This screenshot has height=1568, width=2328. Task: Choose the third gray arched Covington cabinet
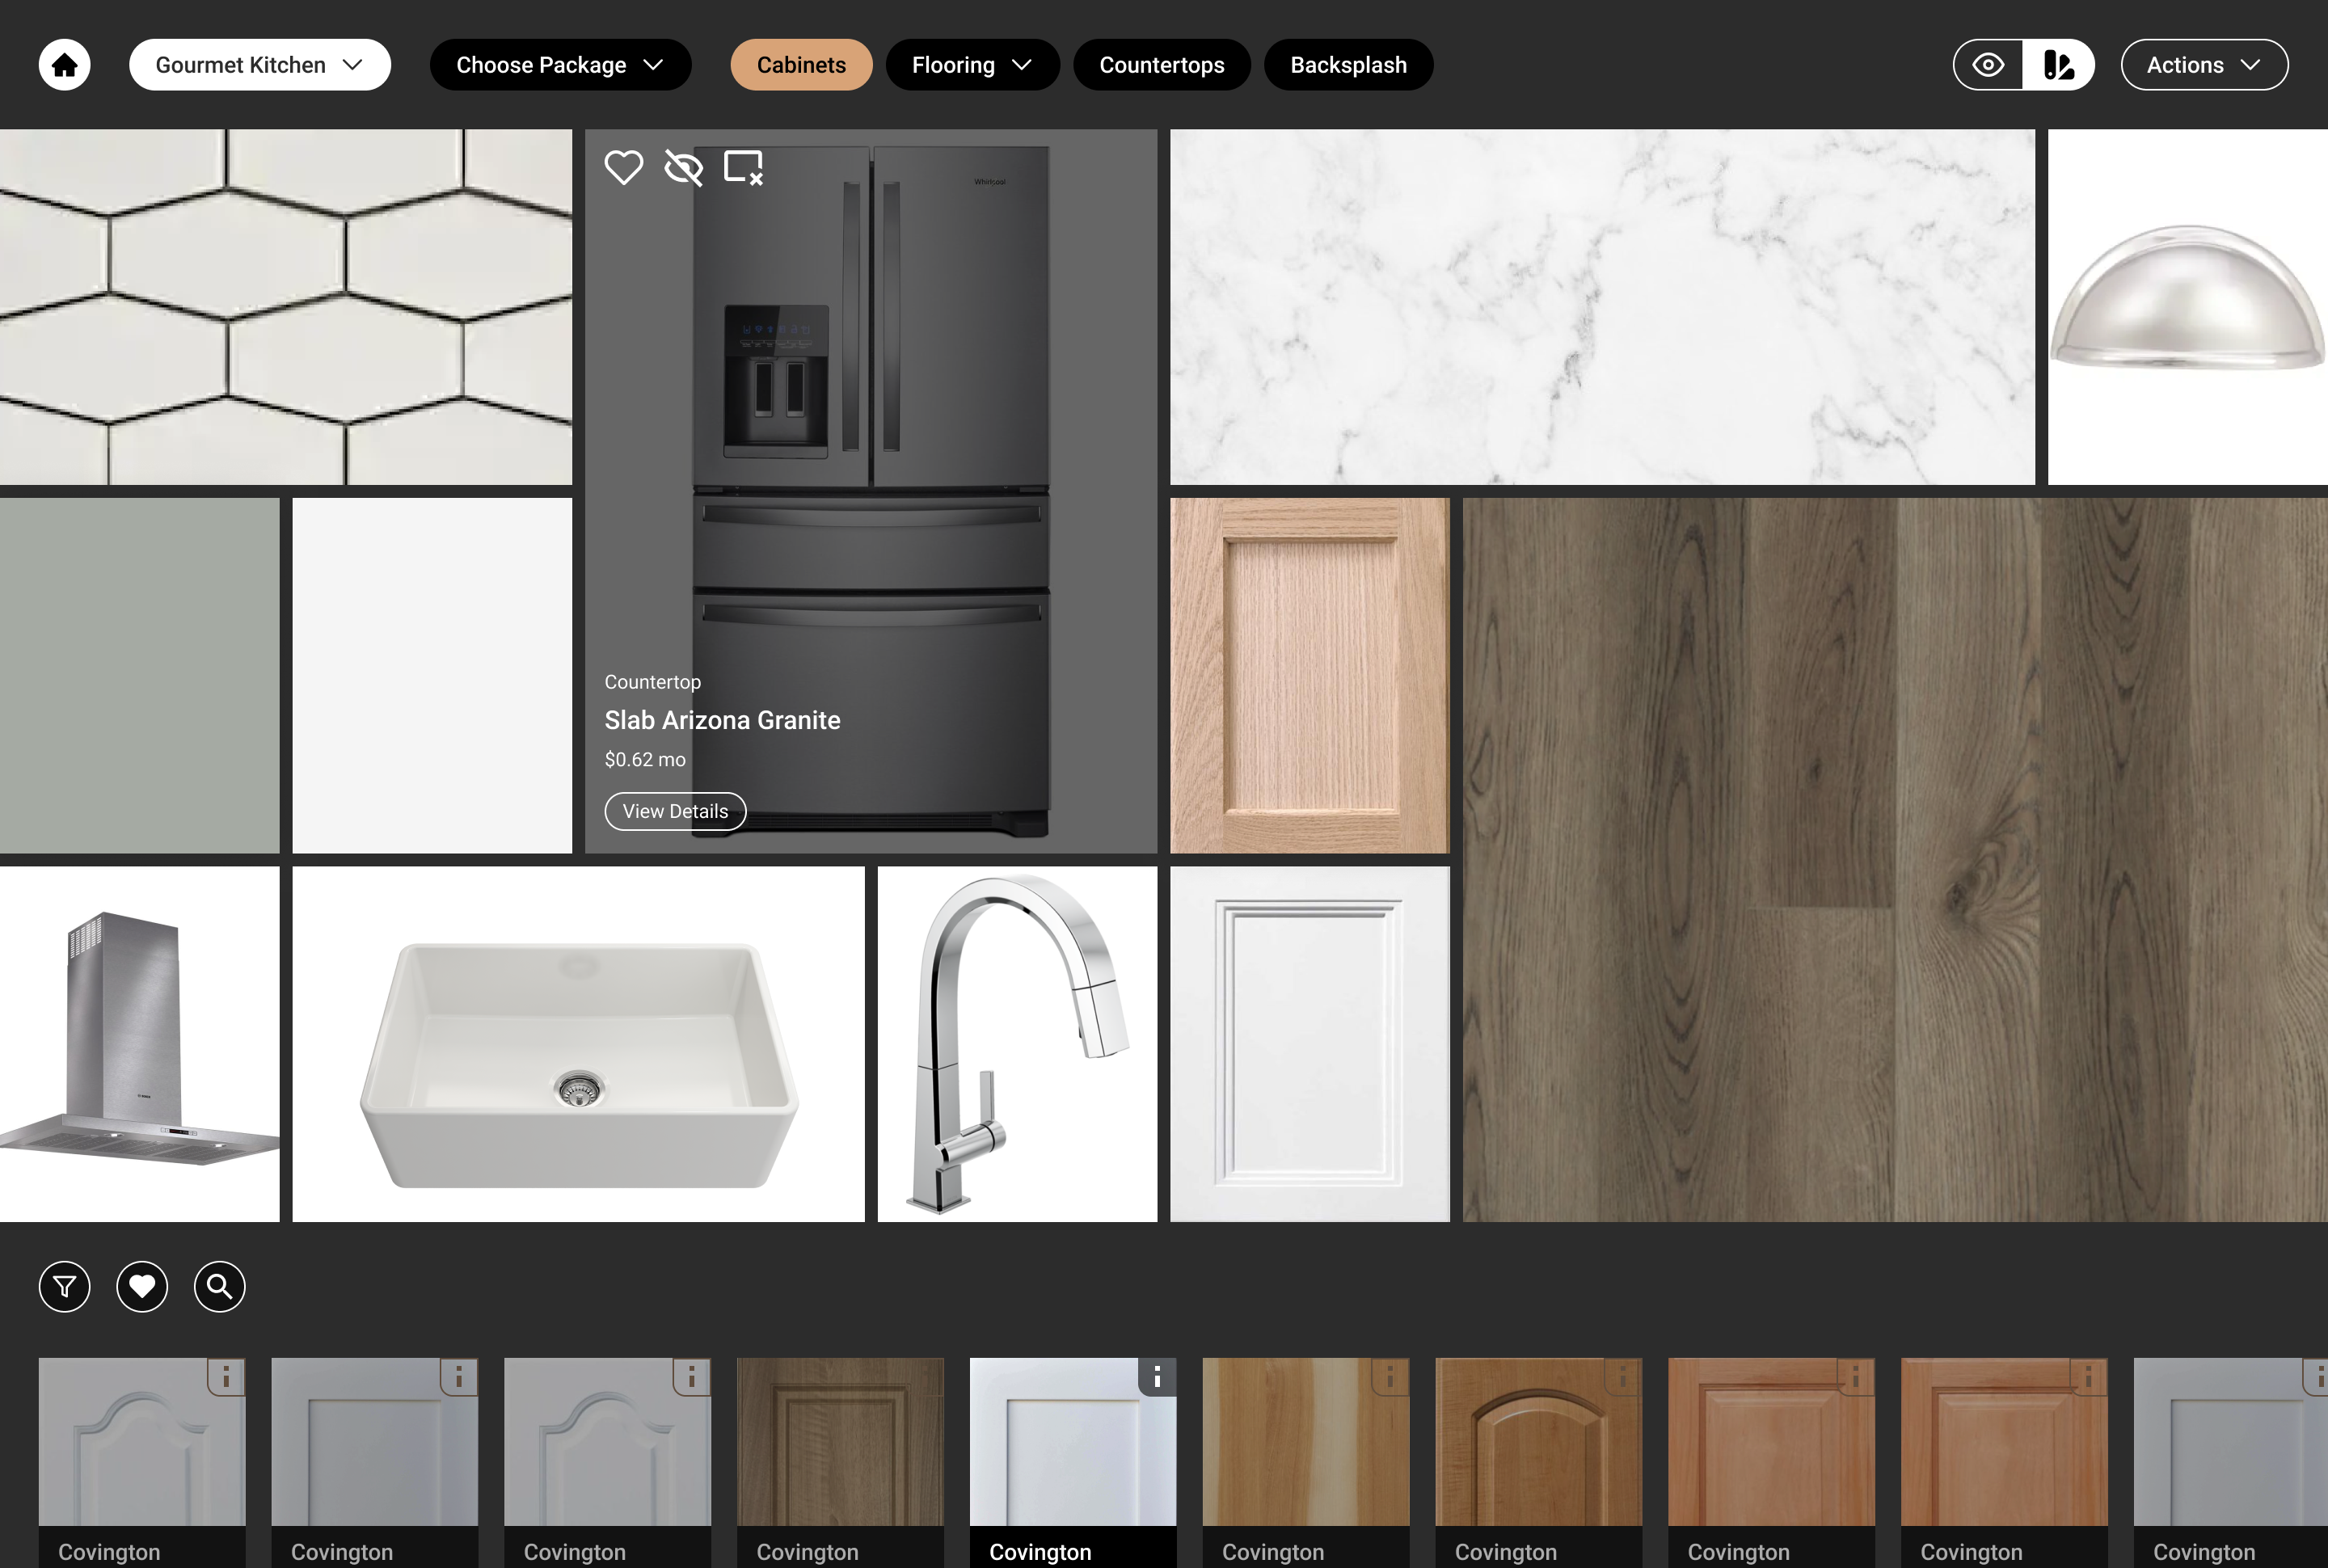607,1462
